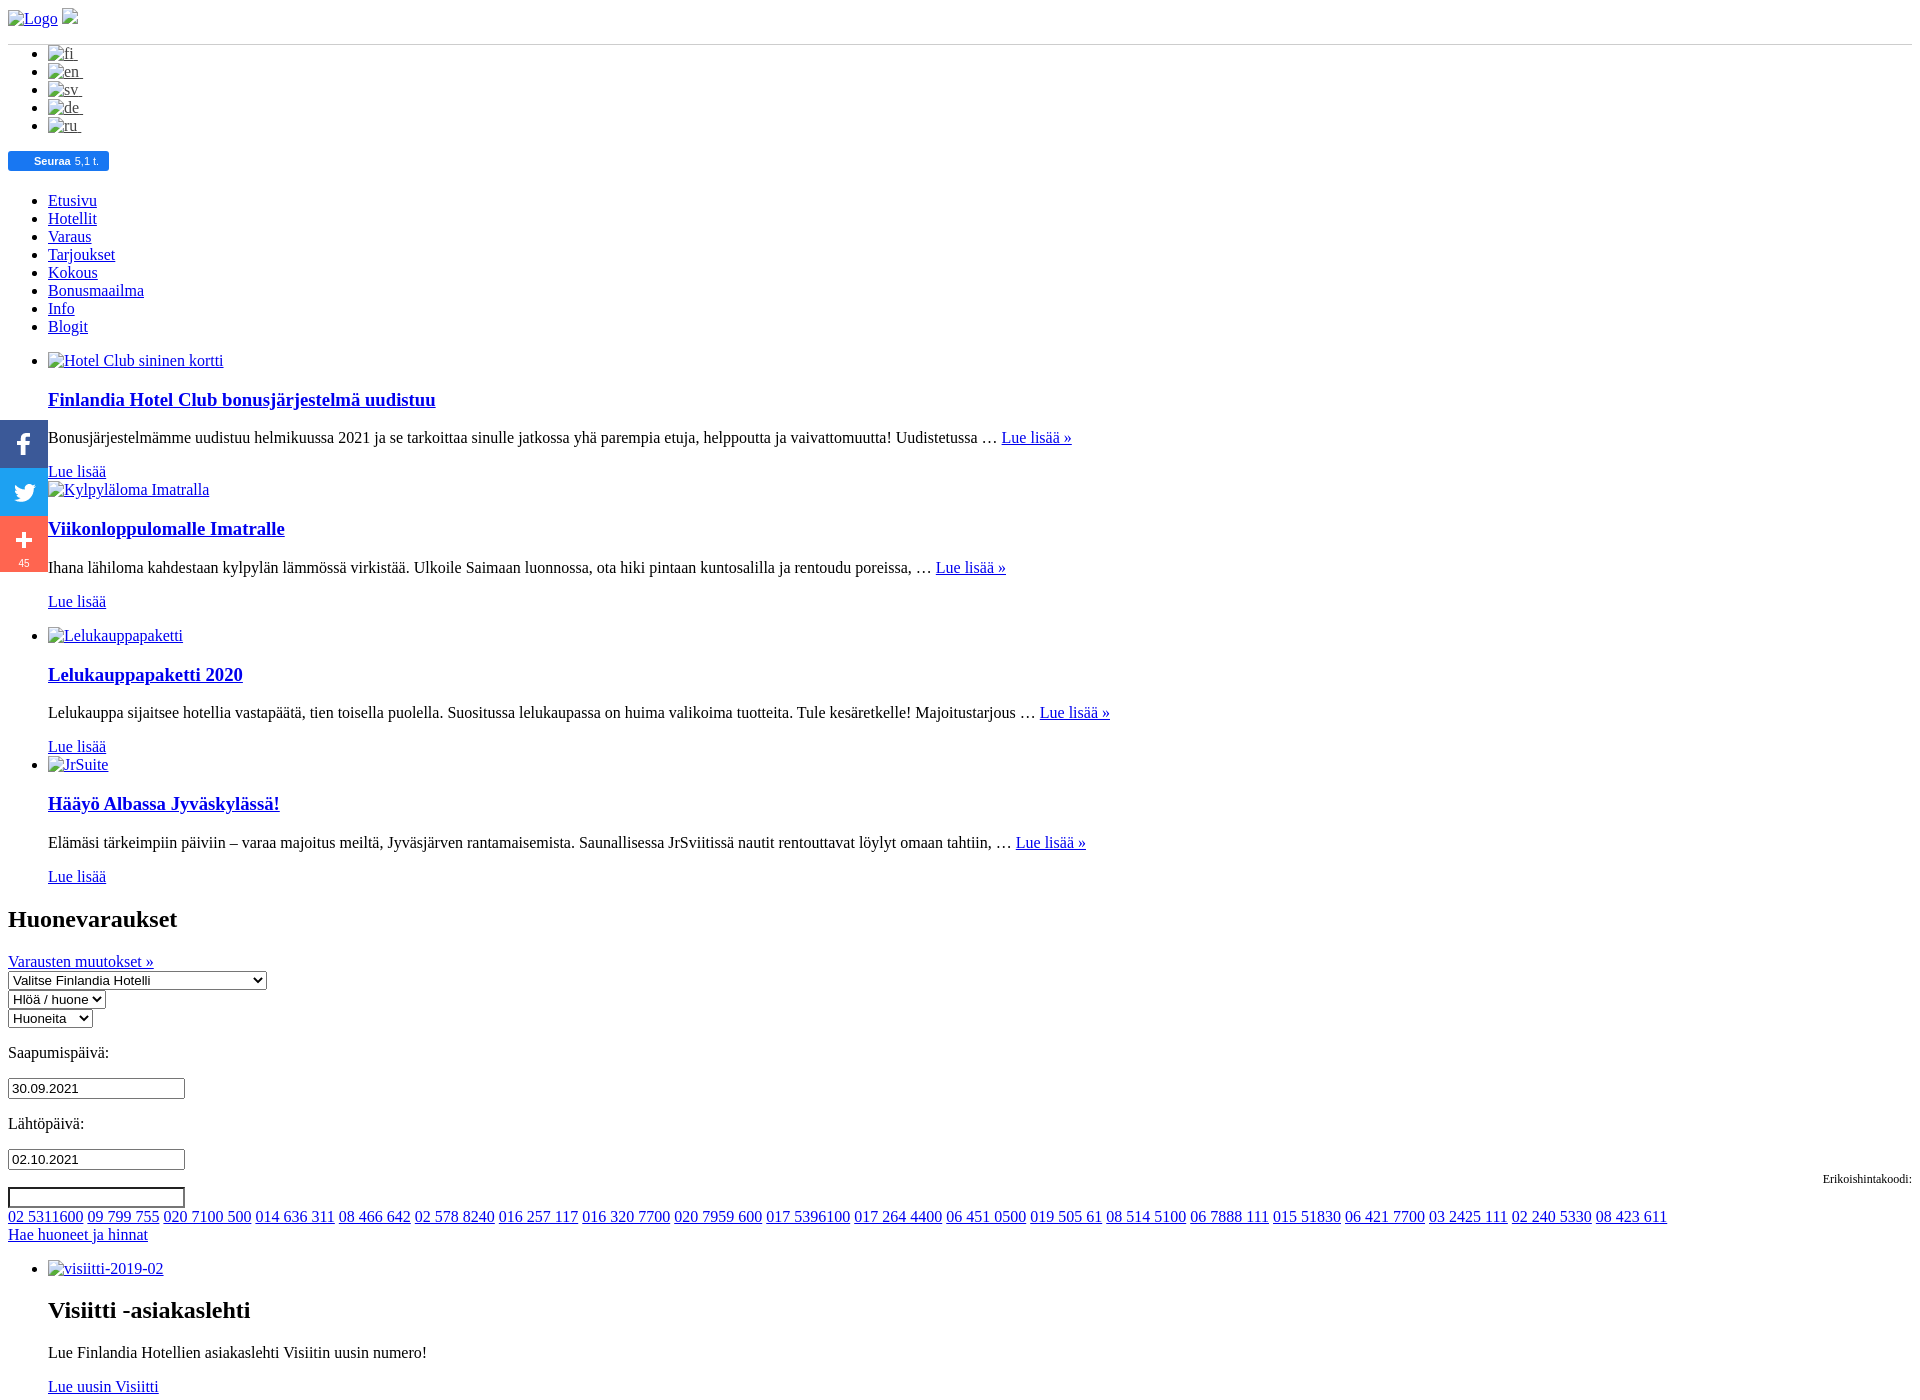Open the Huoneita dropdown selector

tap(49, 1018)
